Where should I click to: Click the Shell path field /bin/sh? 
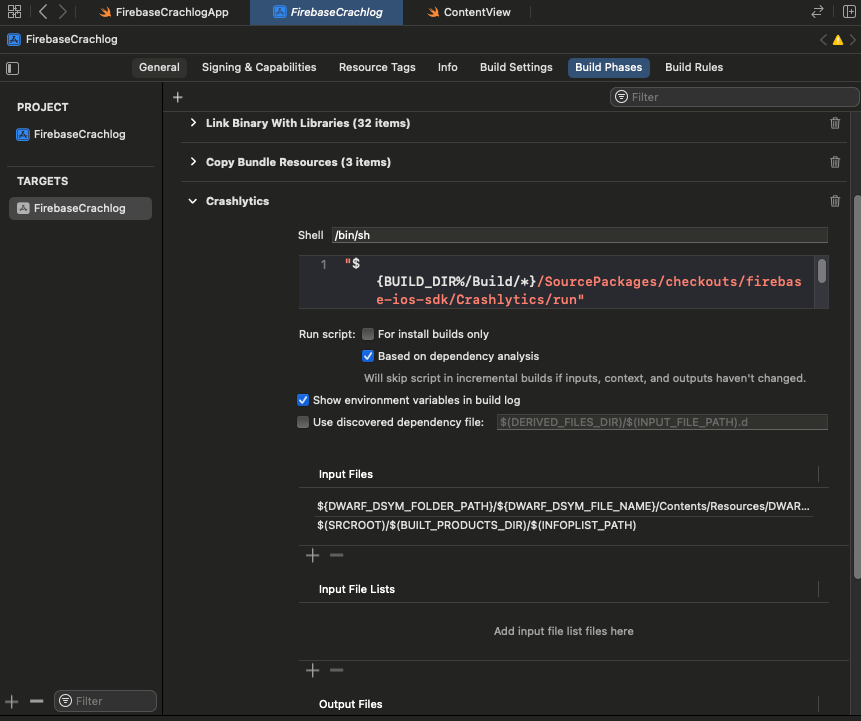click(580, 235)
